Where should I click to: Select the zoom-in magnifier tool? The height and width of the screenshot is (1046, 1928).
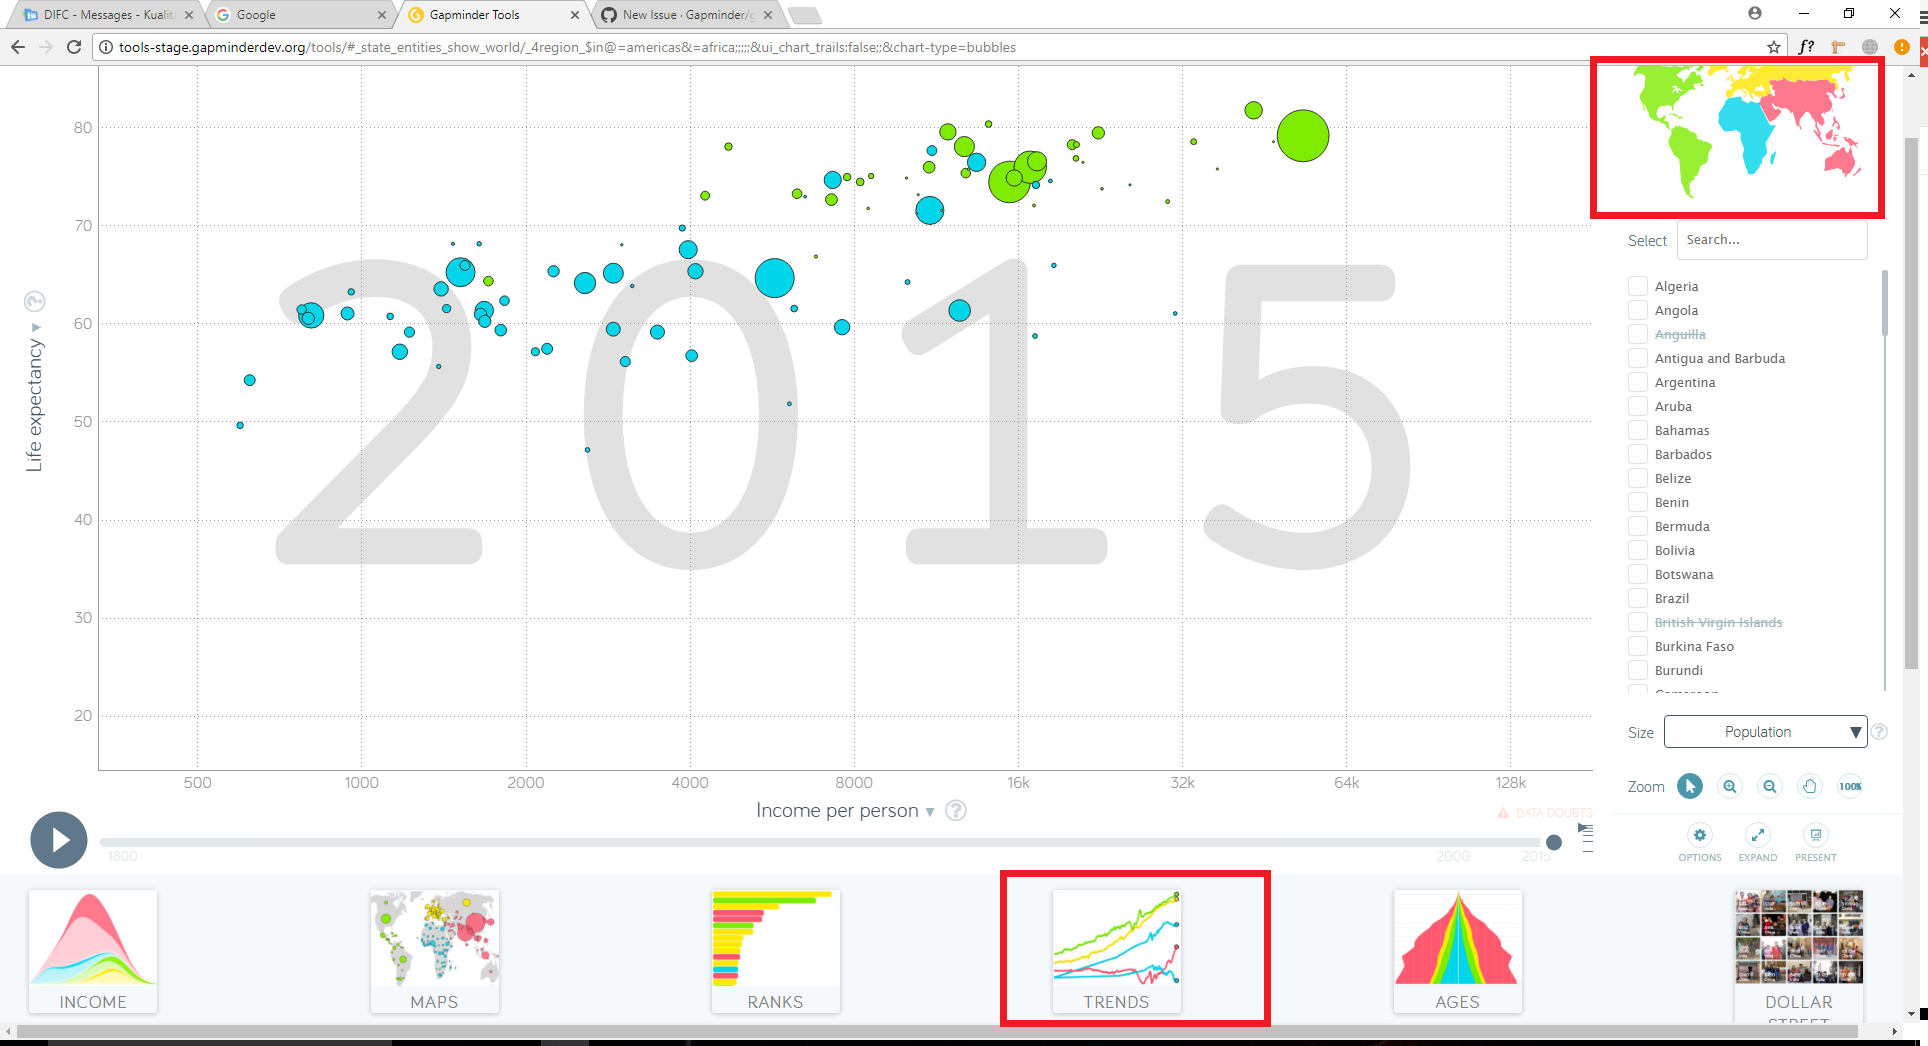click(x=1729, y=786)
